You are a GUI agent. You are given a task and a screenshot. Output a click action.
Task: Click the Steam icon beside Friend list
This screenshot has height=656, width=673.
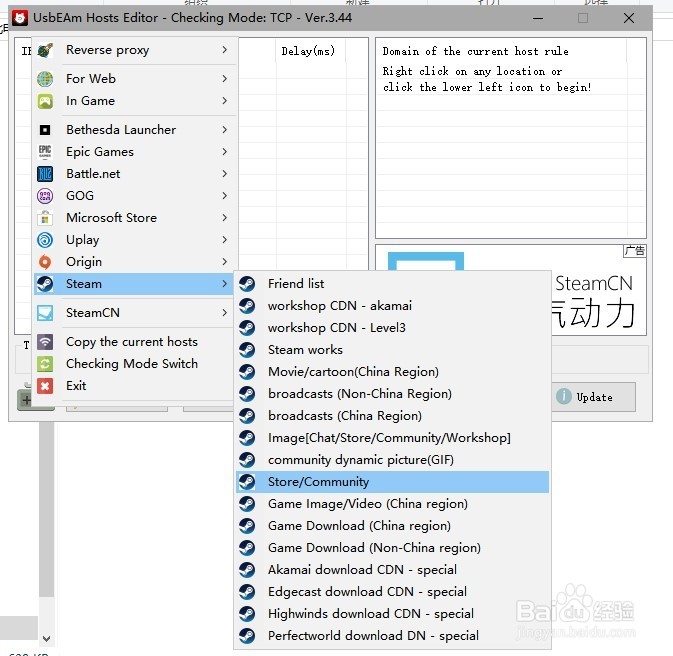247,284
